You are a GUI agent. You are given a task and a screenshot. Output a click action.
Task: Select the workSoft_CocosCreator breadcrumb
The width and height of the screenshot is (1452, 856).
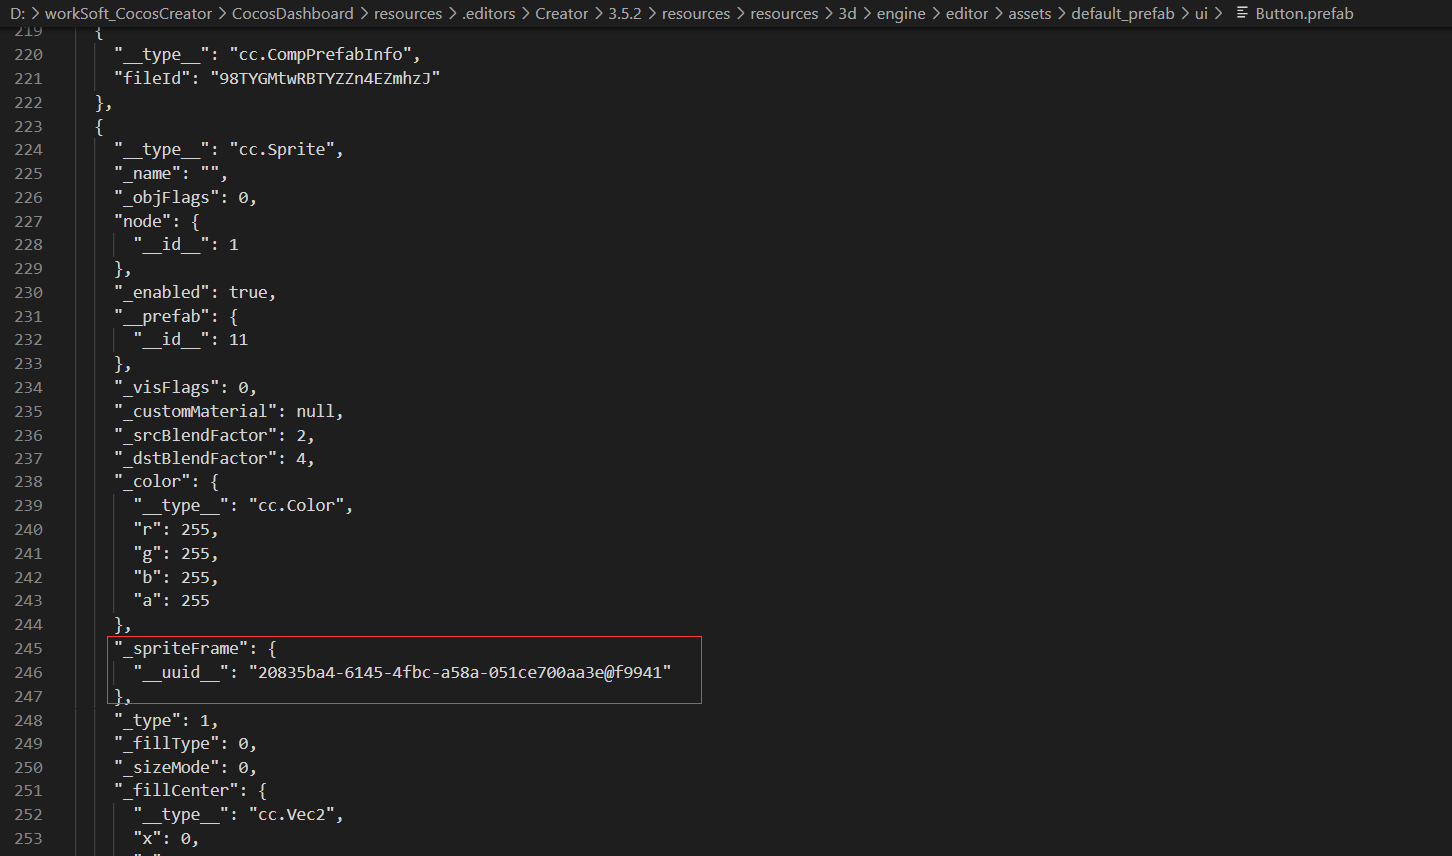click(x=128, y=14)
